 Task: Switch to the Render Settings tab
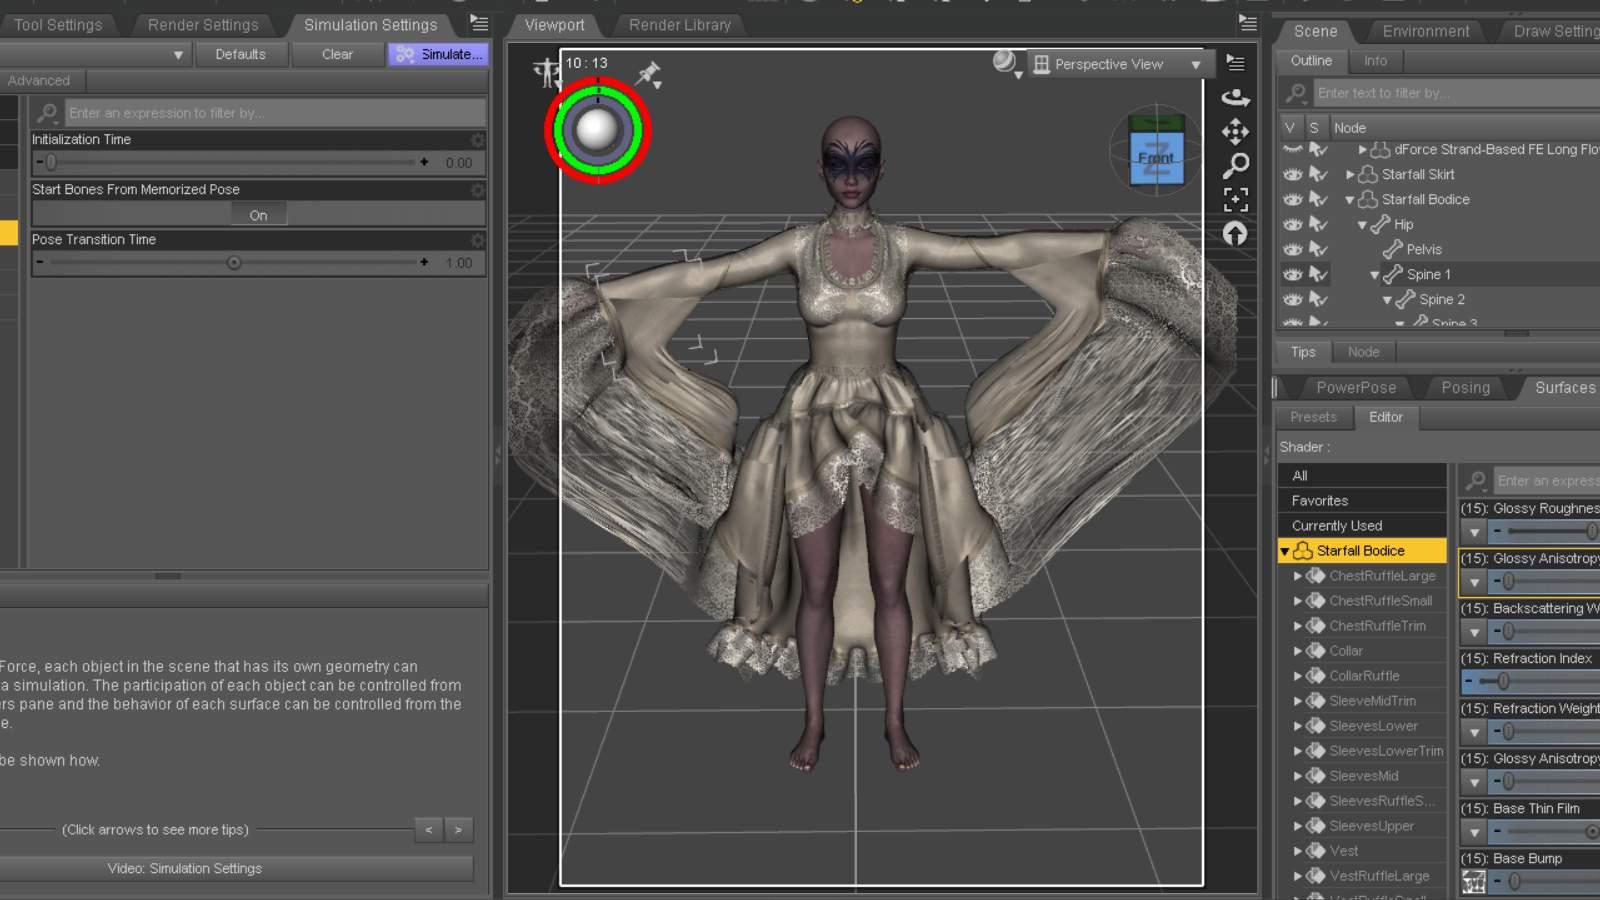point(203,25)
